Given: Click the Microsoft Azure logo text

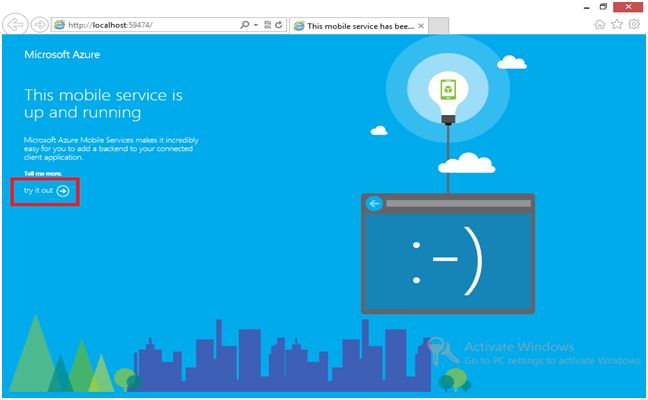Looking at the screenshot, I should coord(62,55).
